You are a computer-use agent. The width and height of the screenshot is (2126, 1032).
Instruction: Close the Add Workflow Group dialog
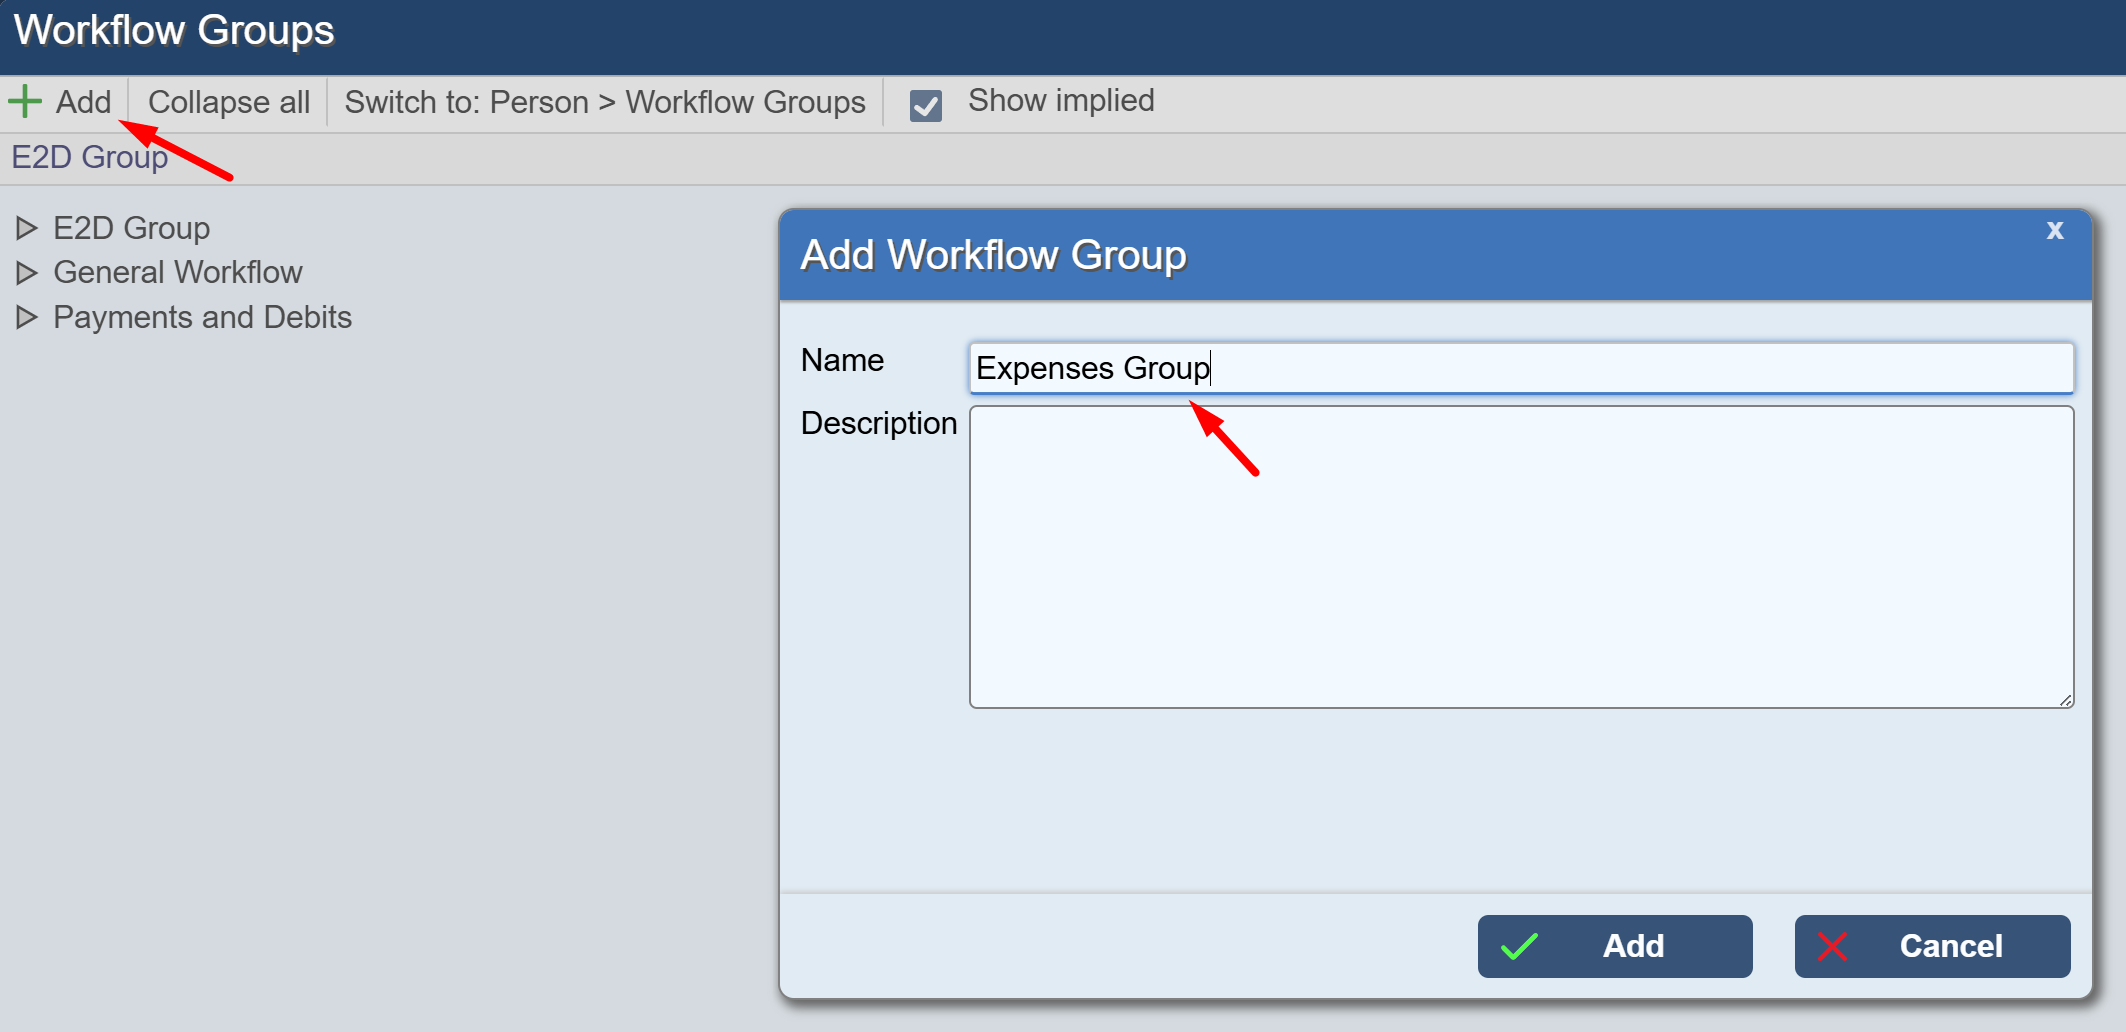click(2055, 230)
